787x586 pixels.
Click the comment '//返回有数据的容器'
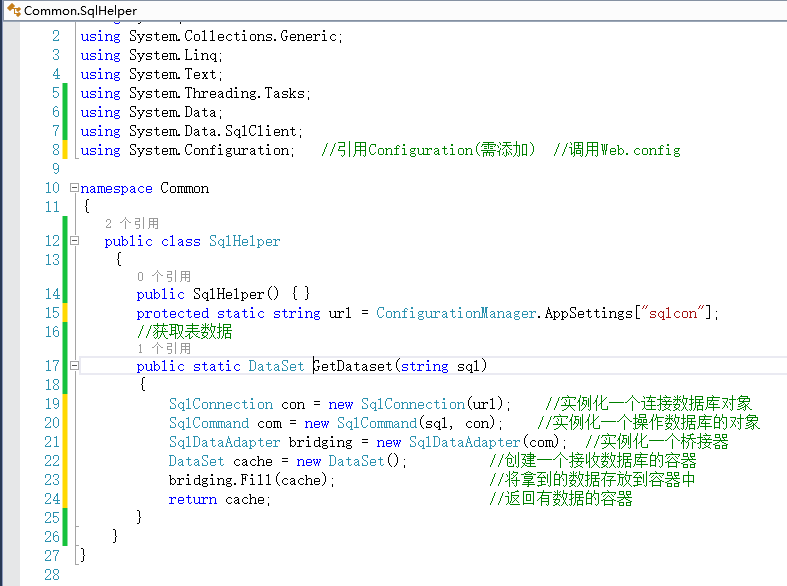(561, 499)
